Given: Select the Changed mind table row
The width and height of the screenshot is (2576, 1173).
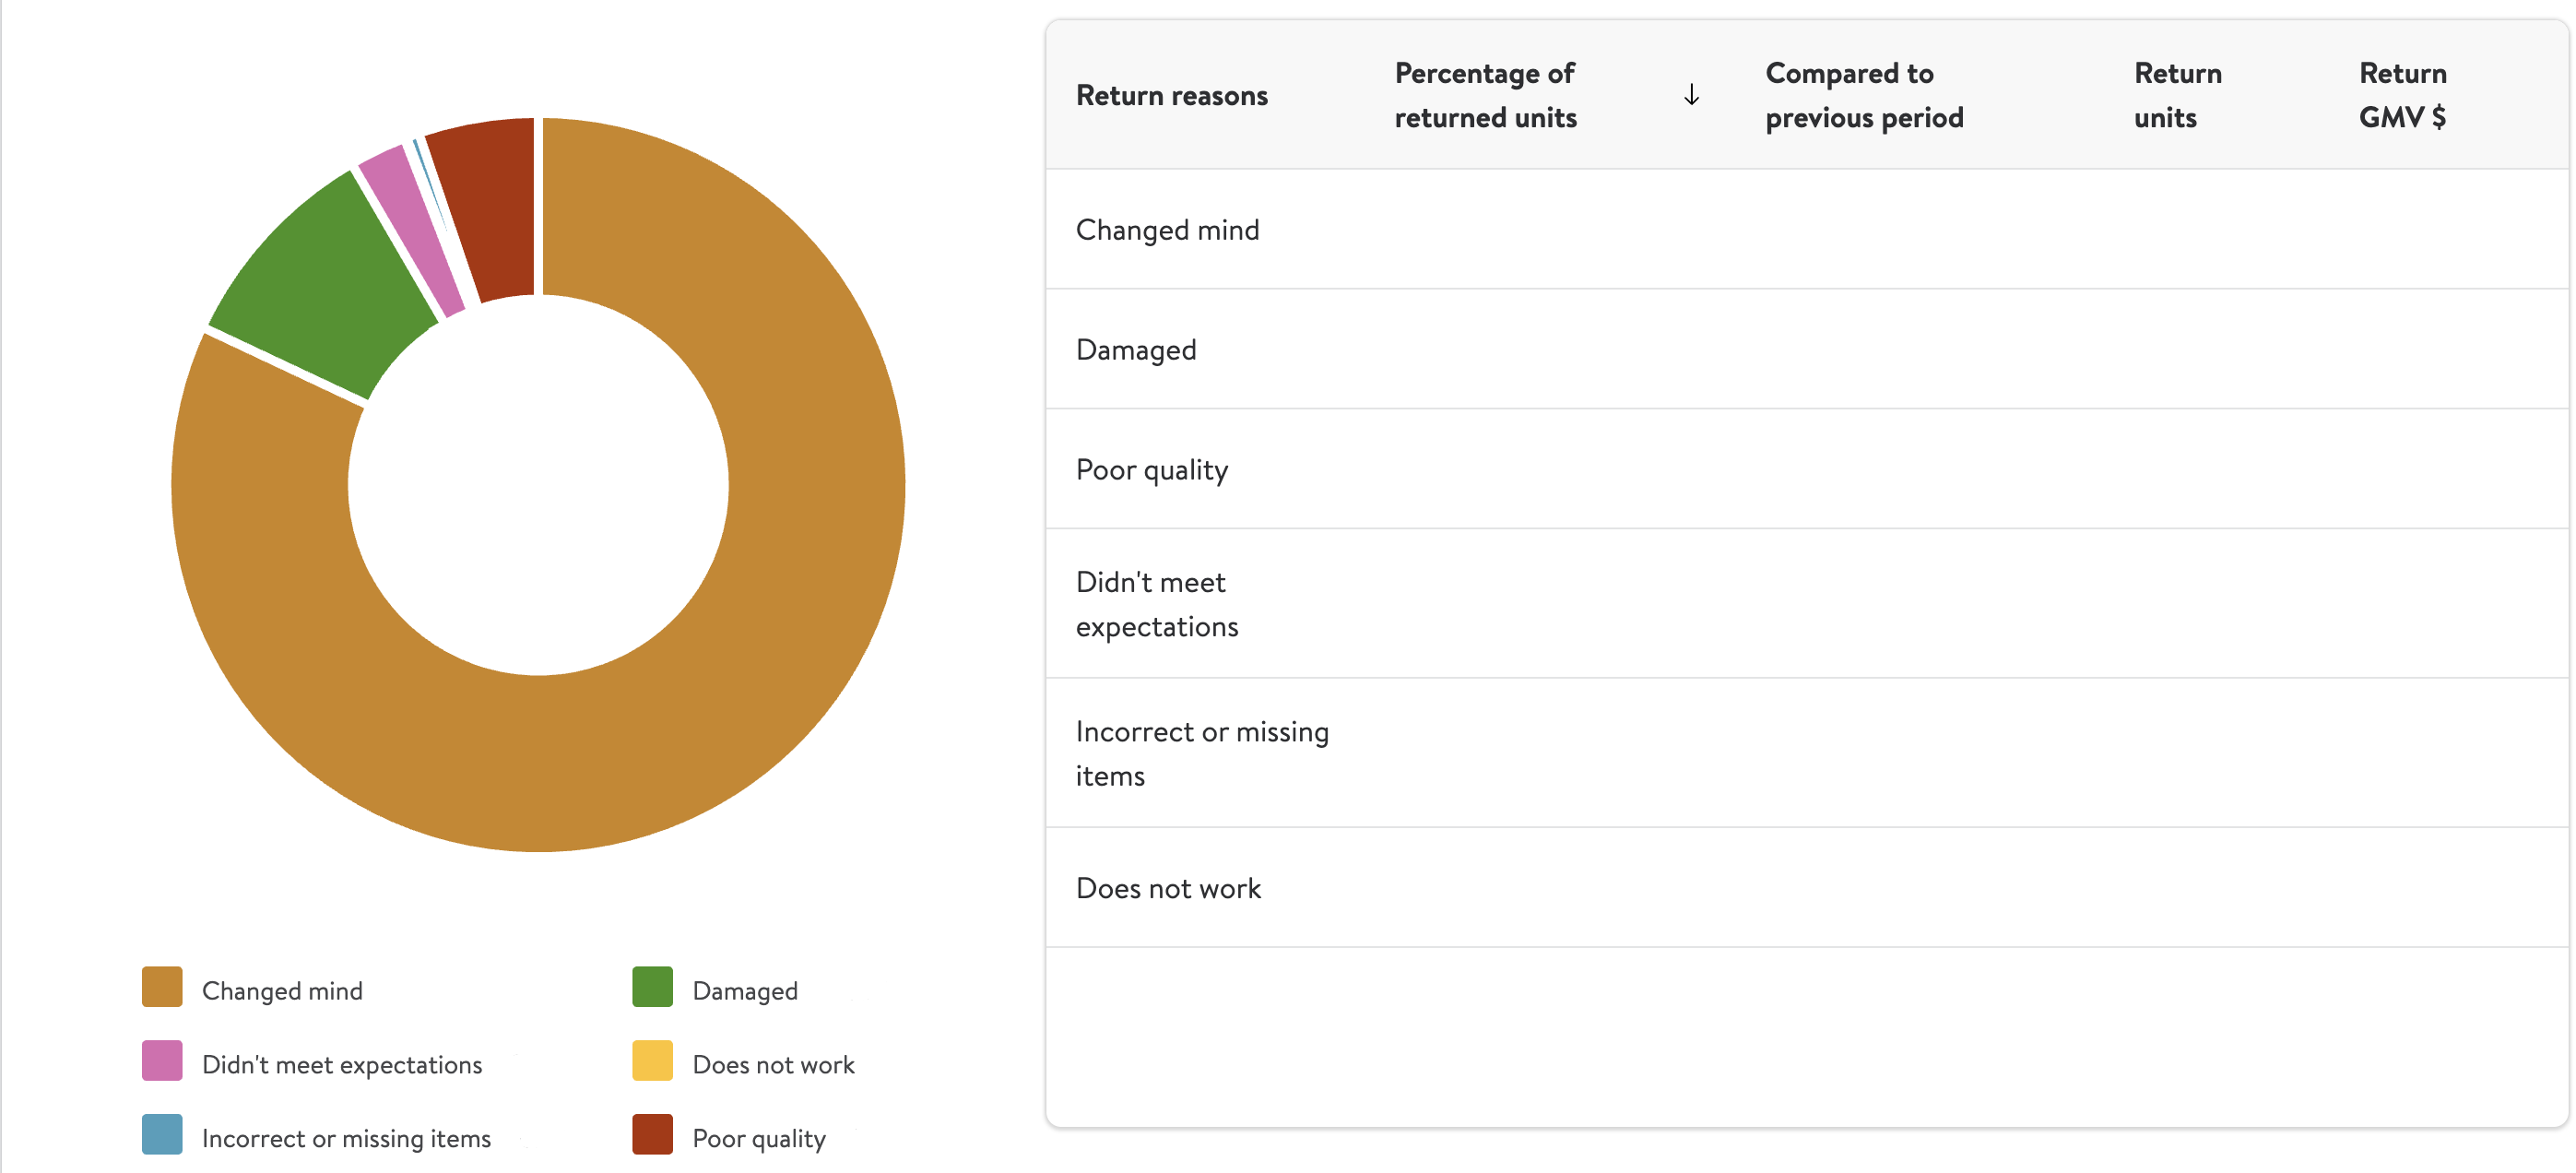Looking at the screenshot, I should point(1806,230).
